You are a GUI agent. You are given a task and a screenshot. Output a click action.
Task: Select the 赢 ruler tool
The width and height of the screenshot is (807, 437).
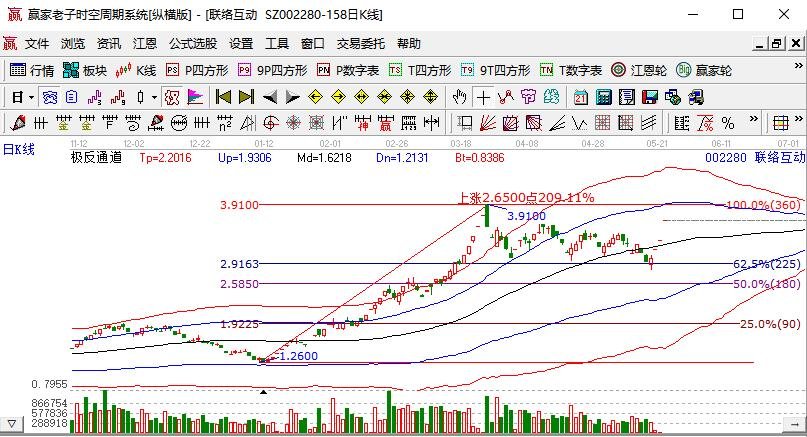pyautogui.click(x=385, y=123)
